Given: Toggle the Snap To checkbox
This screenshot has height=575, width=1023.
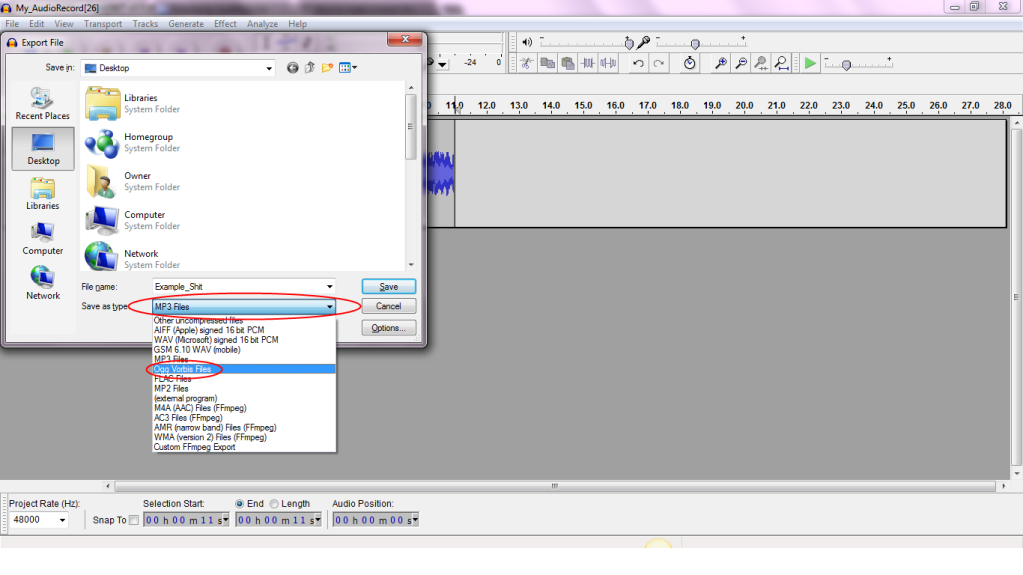Looking at the screenshot, I should 134,520.
